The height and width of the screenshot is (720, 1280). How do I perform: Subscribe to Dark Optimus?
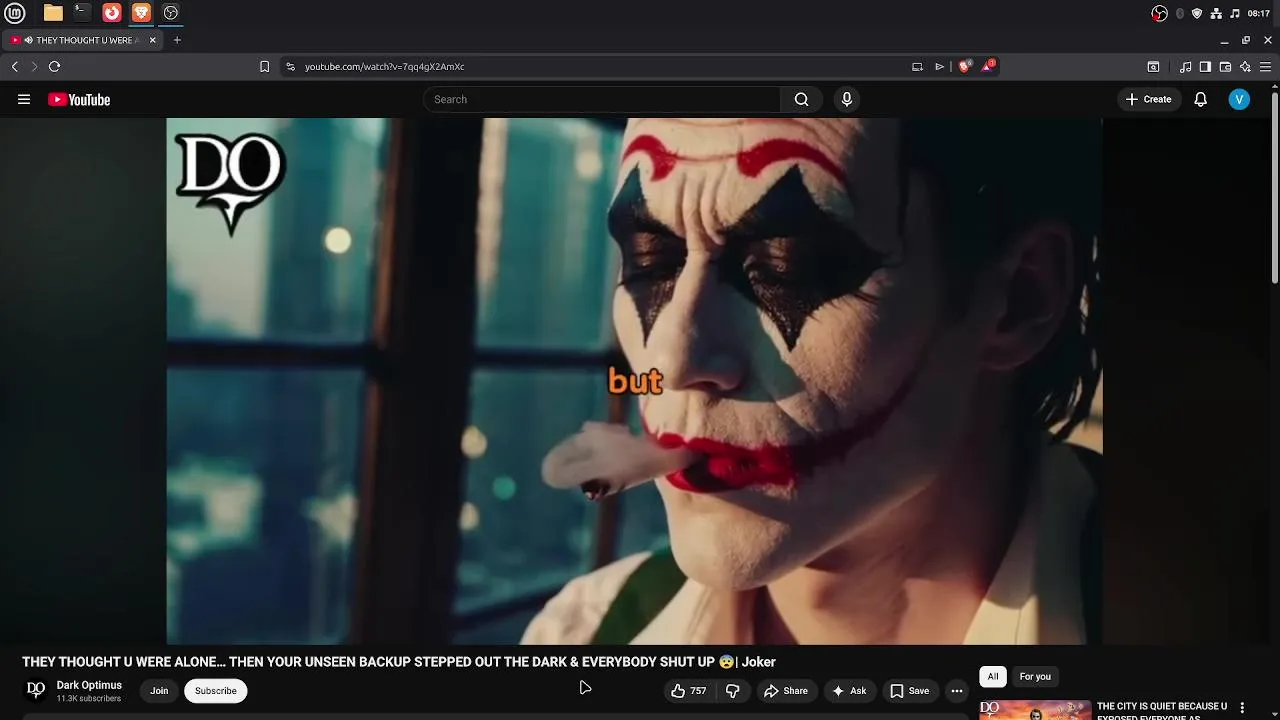(216, 691)
